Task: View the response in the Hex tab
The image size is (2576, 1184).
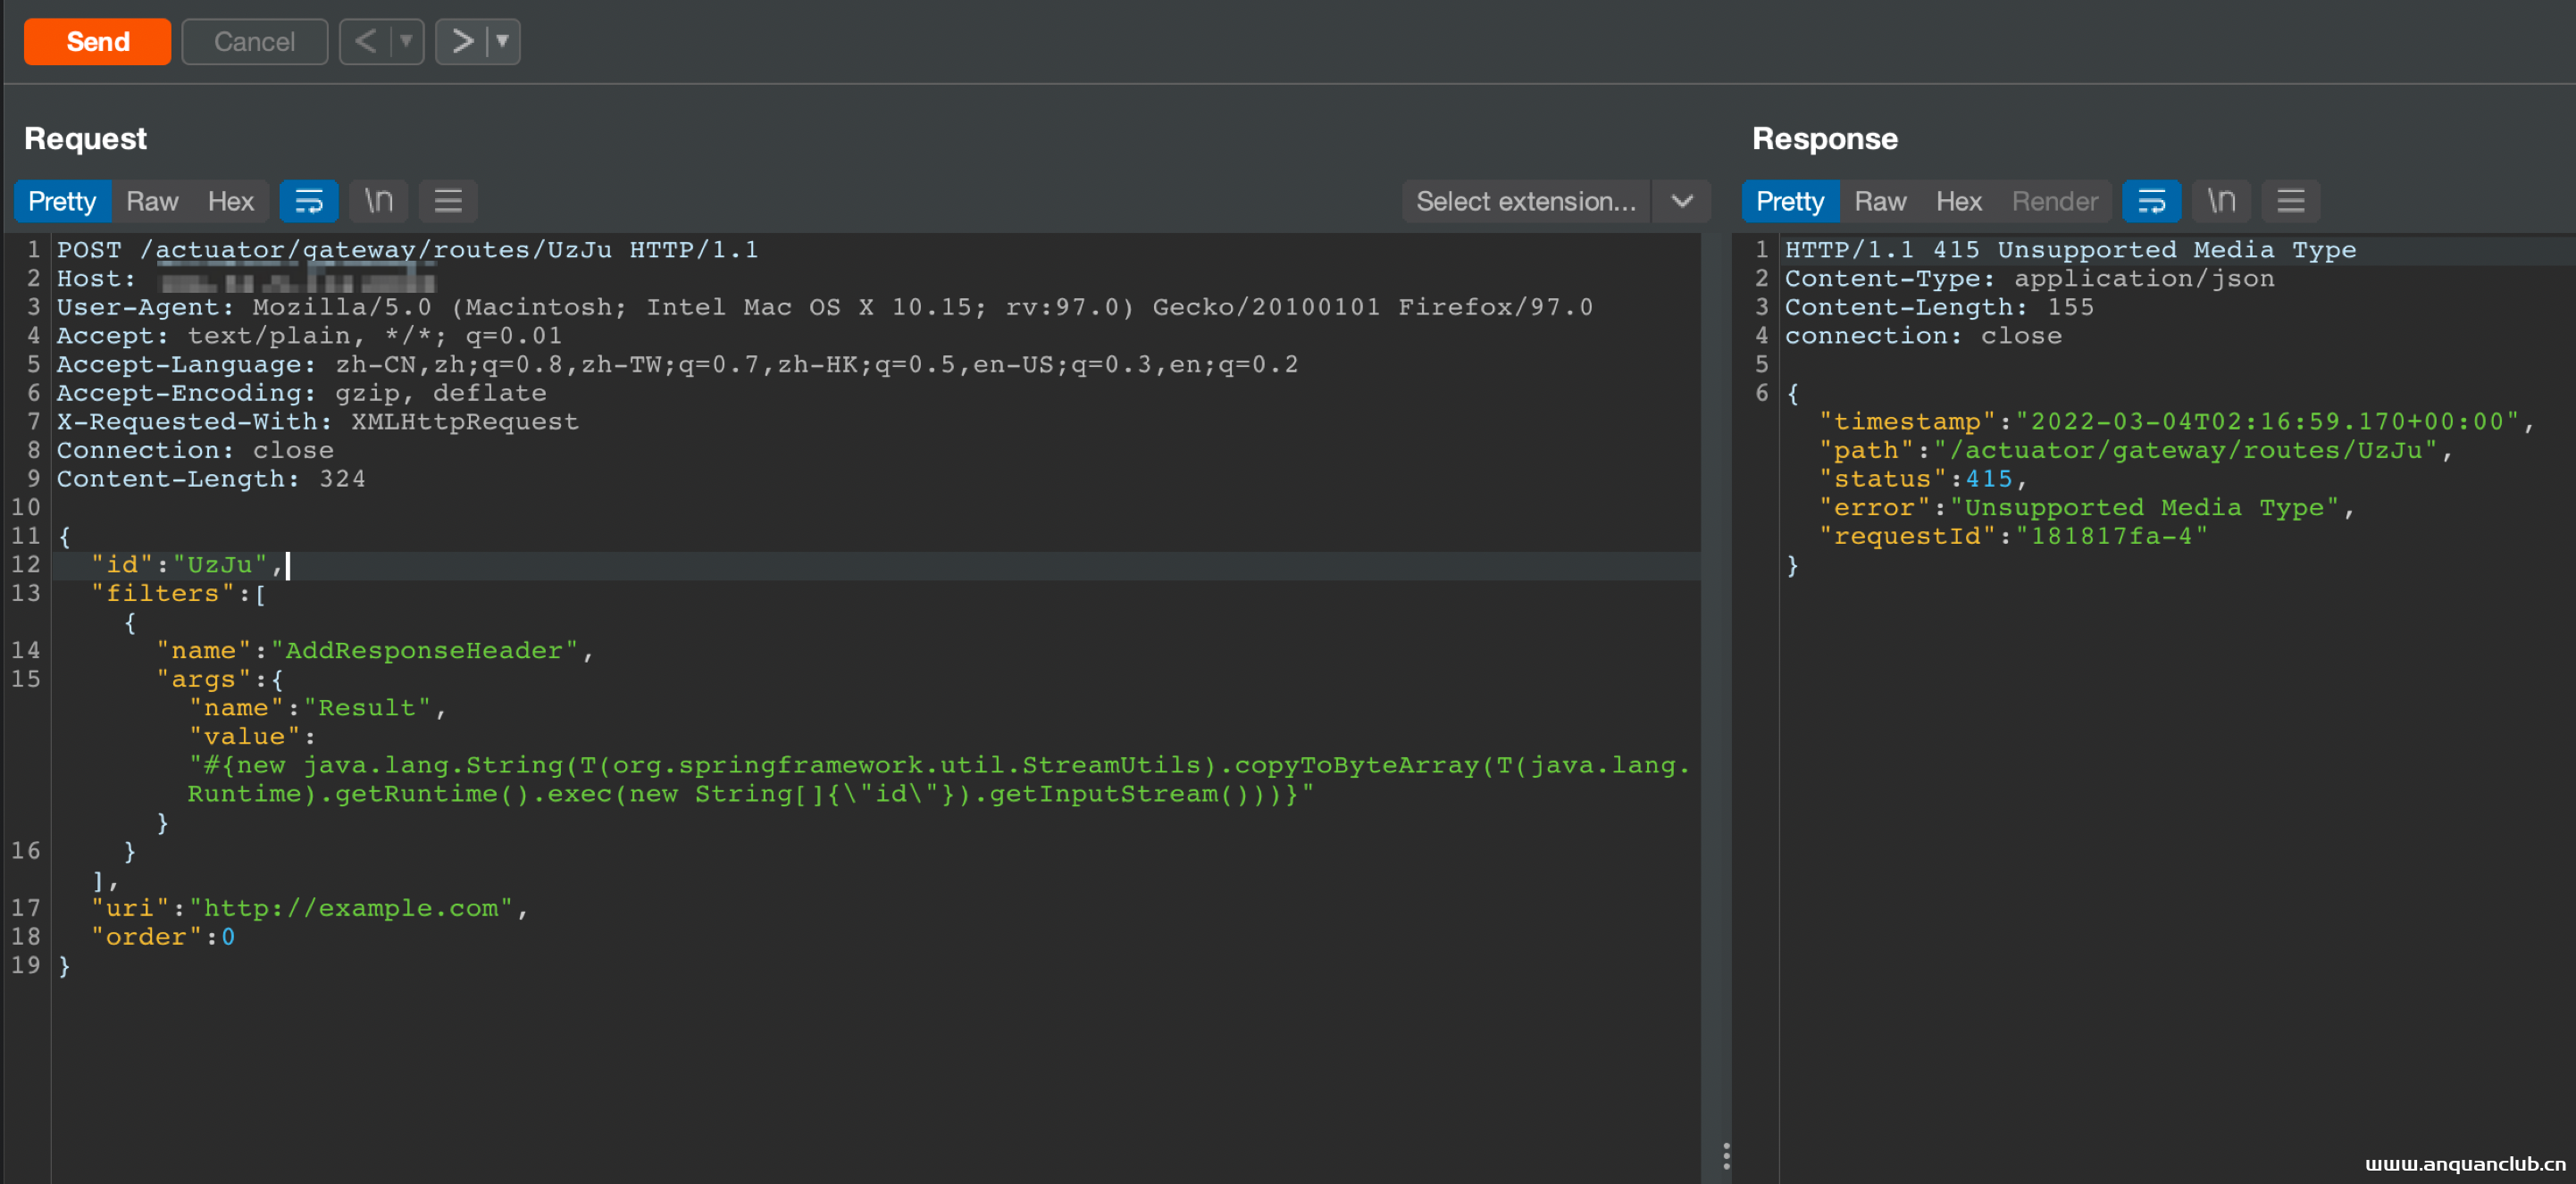Action: click(1957, 201)
